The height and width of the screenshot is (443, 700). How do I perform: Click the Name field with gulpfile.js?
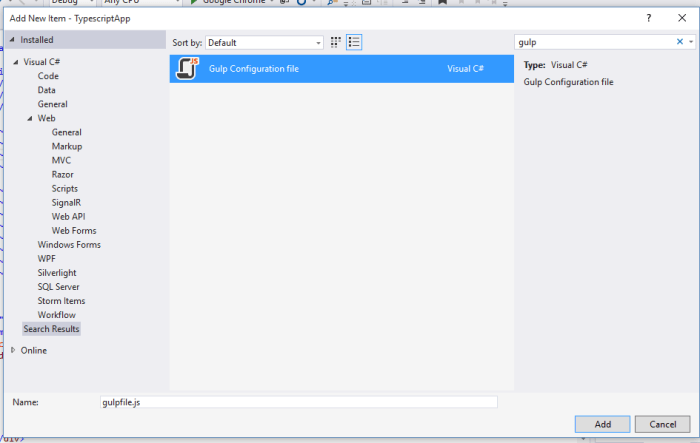click(299, 402)
